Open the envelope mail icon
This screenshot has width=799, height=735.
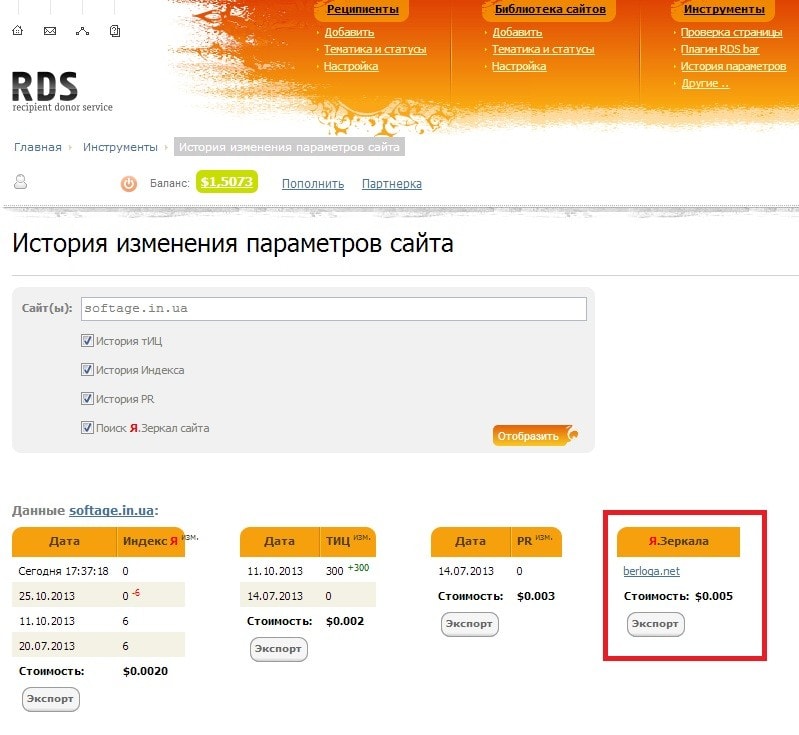(x=50, y=31)
